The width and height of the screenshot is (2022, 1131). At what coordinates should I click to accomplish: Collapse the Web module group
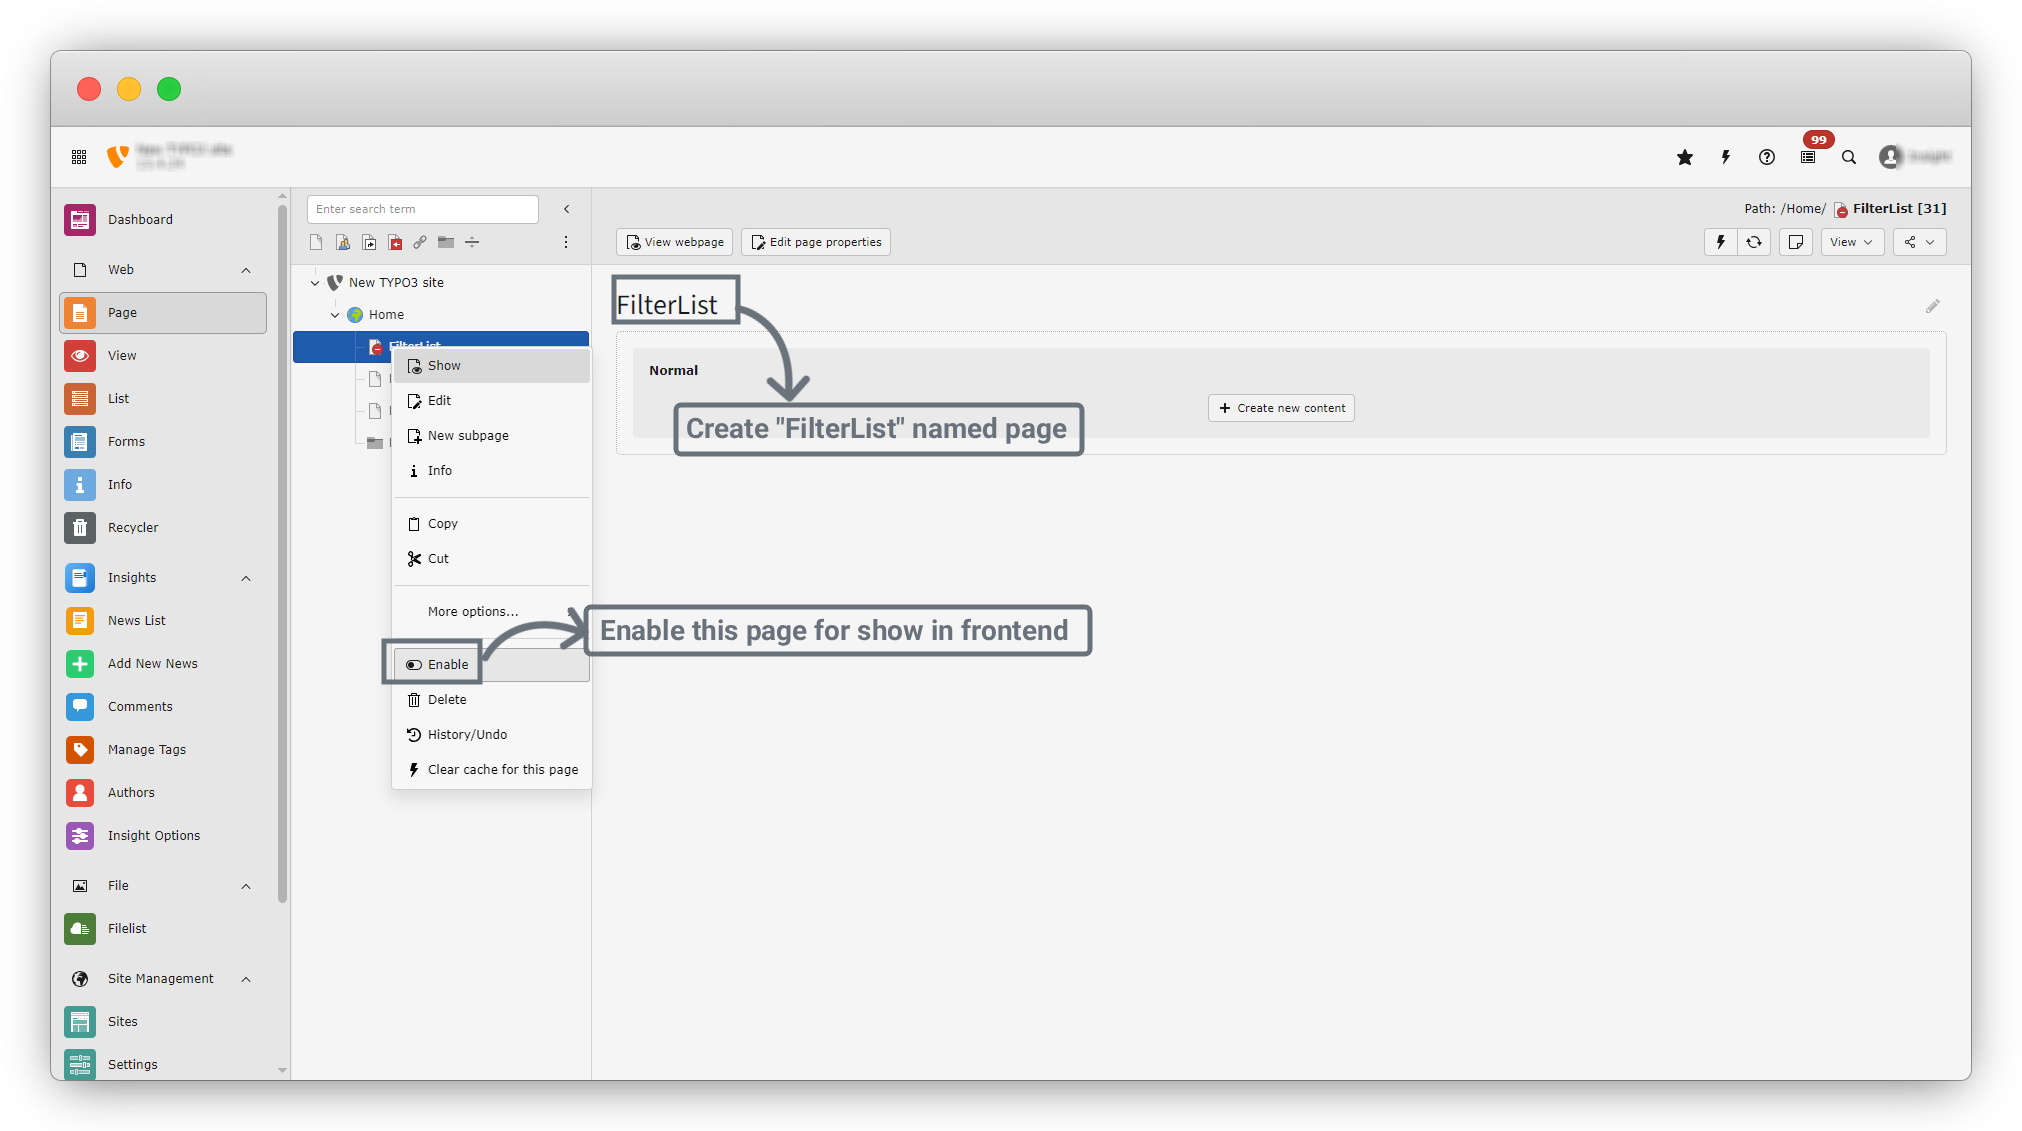pos(246,270)
